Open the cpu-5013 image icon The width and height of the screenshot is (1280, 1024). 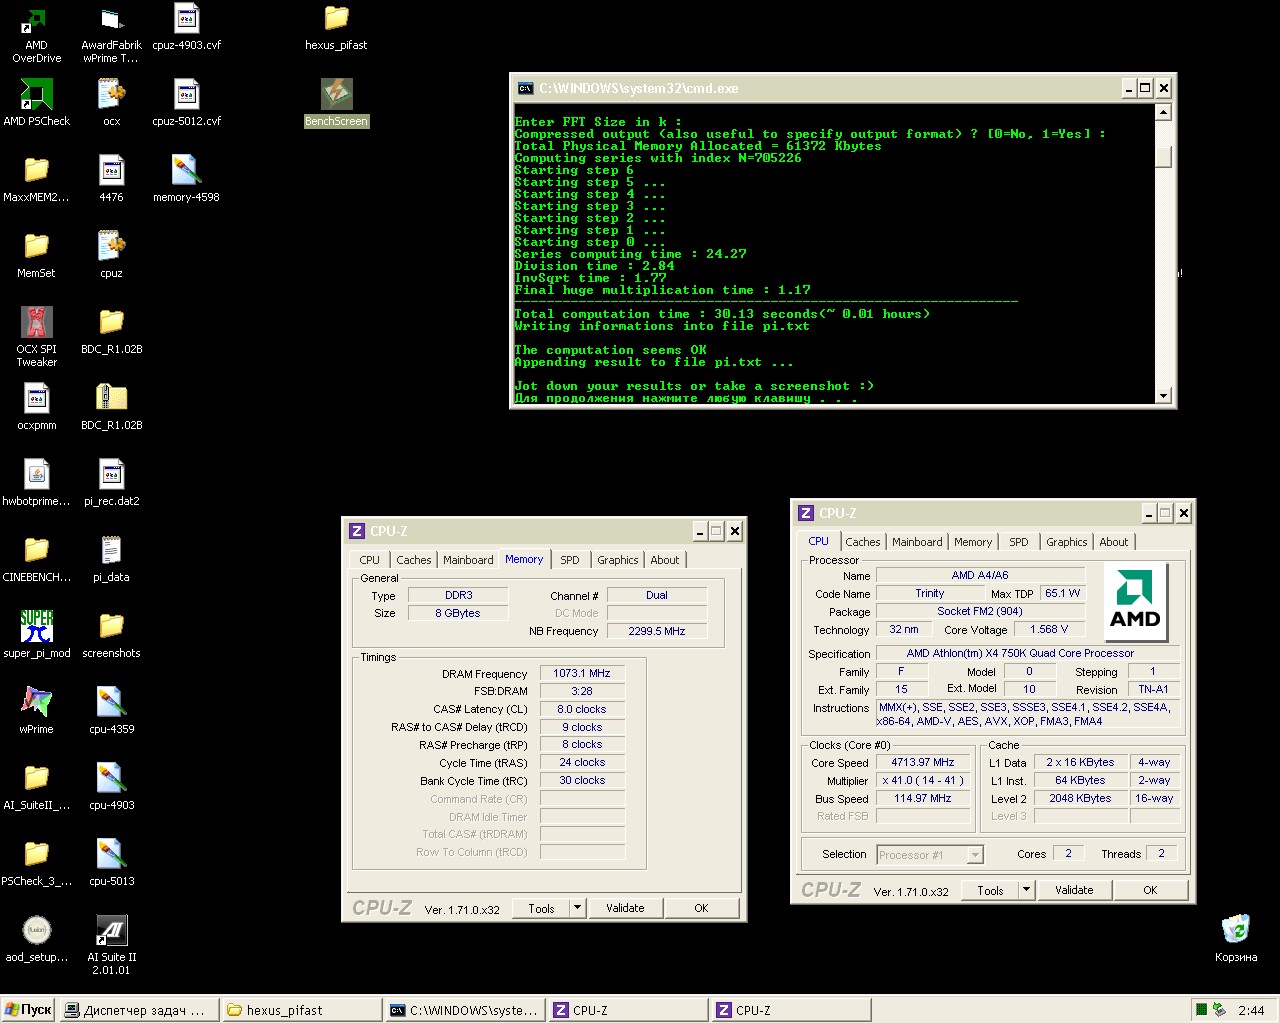coord(111,855)
